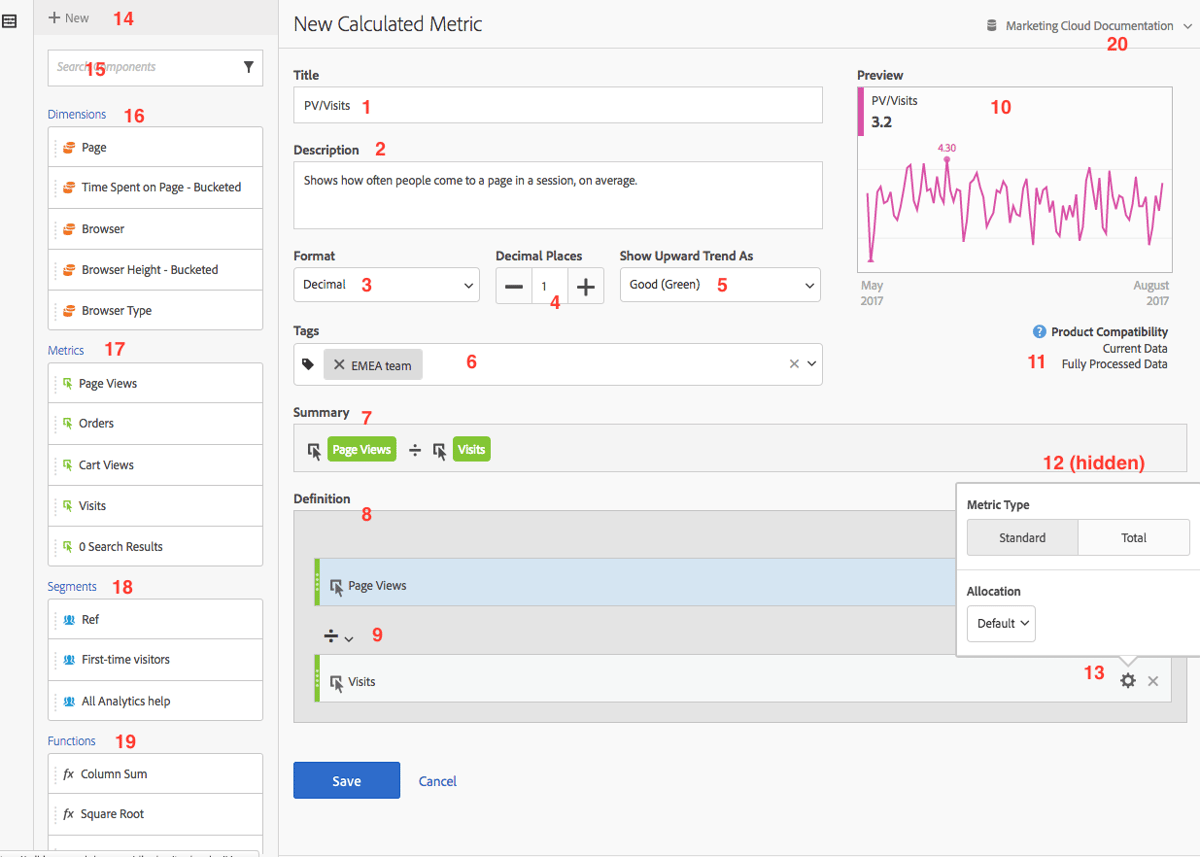
Task: Click the Save button
Action: [x=346, y=780]
